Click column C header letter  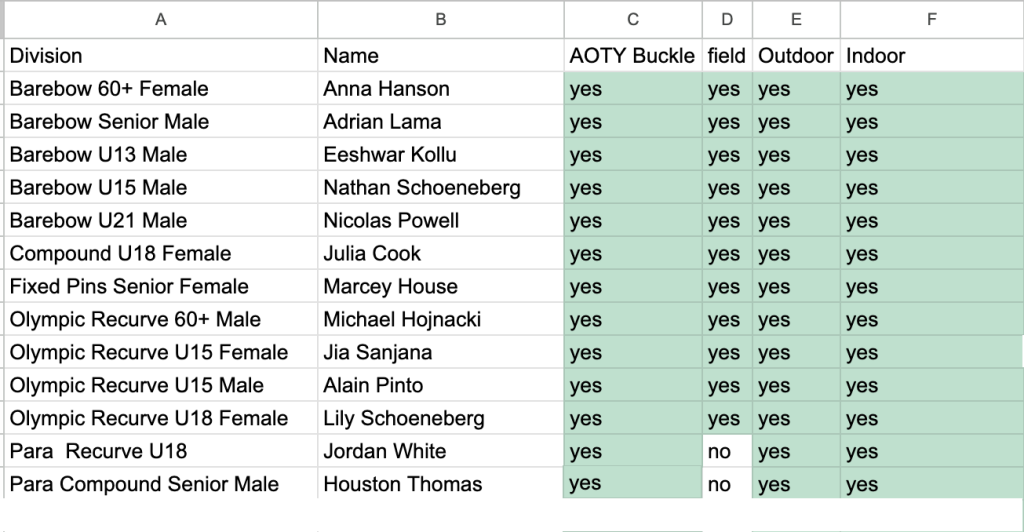(632, 18)
